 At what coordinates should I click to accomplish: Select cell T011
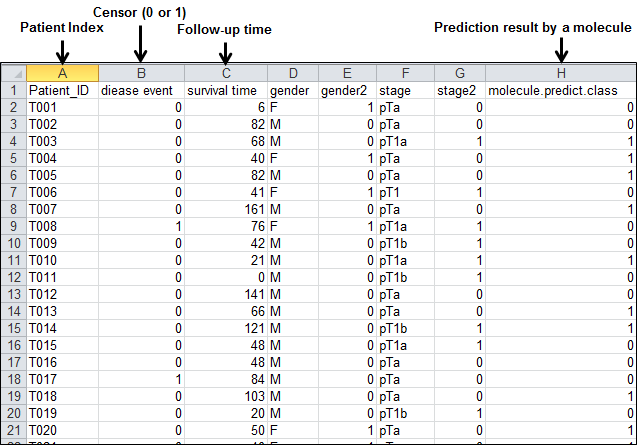click(x=62, y=277)
